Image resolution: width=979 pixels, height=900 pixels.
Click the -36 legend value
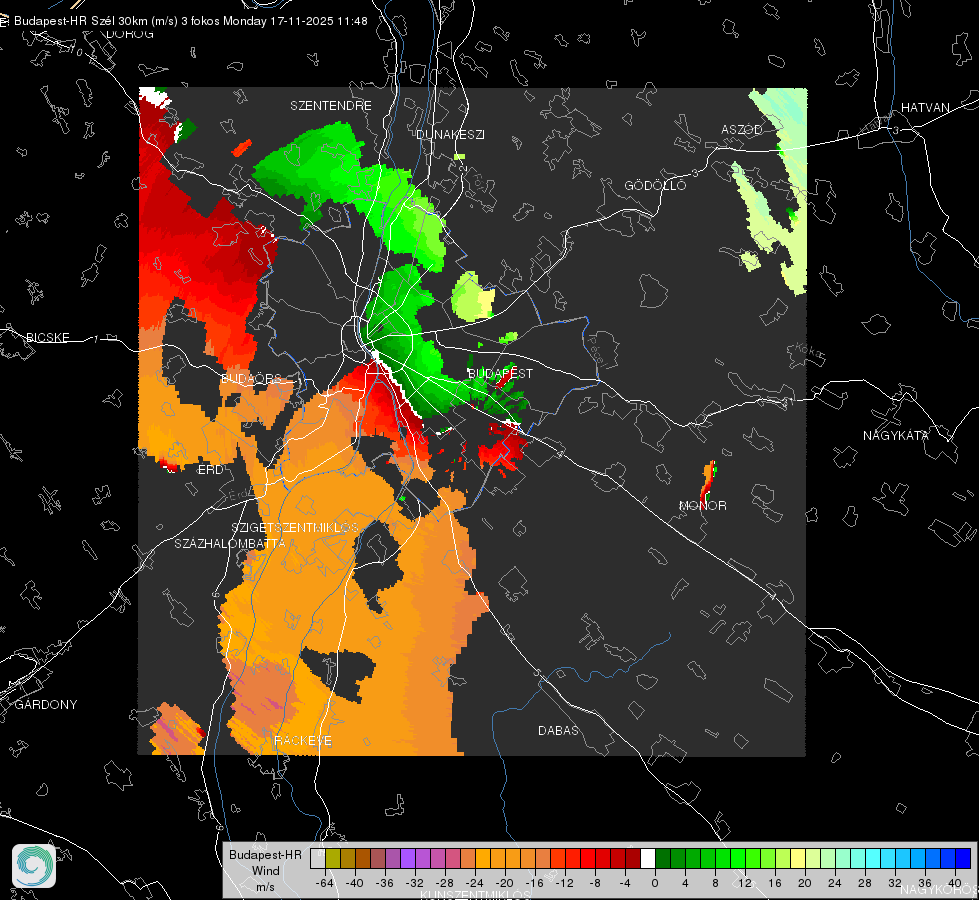click(385, 883)
